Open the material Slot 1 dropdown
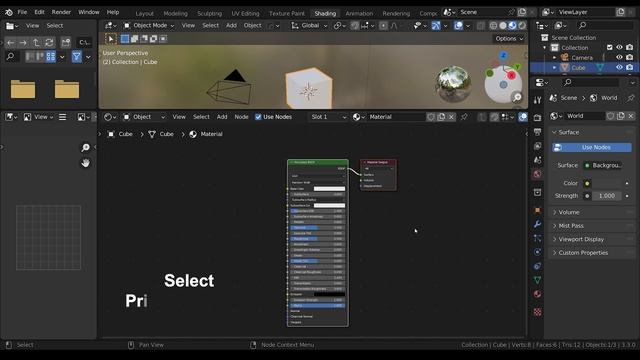Screen dimensions: 640x360 pos(328,117)
